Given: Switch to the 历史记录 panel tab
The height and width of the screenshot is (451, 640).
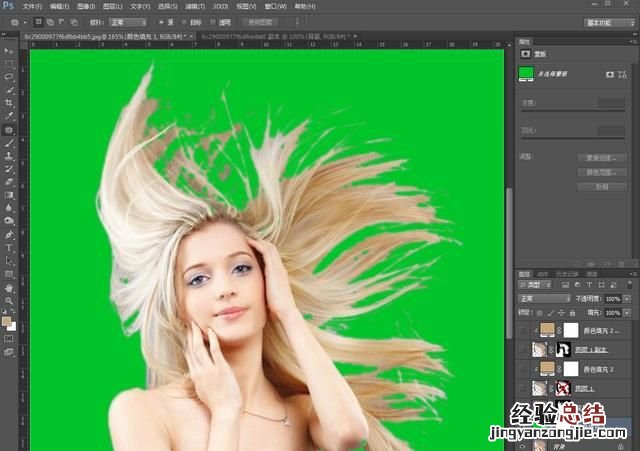Looking at the screenshot, I should [569, 274].
